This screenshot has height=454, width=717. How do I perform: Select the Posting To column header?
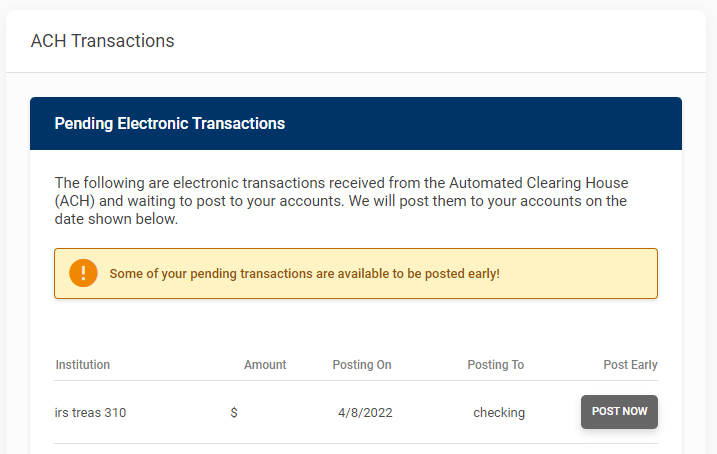tap(495, 365)
